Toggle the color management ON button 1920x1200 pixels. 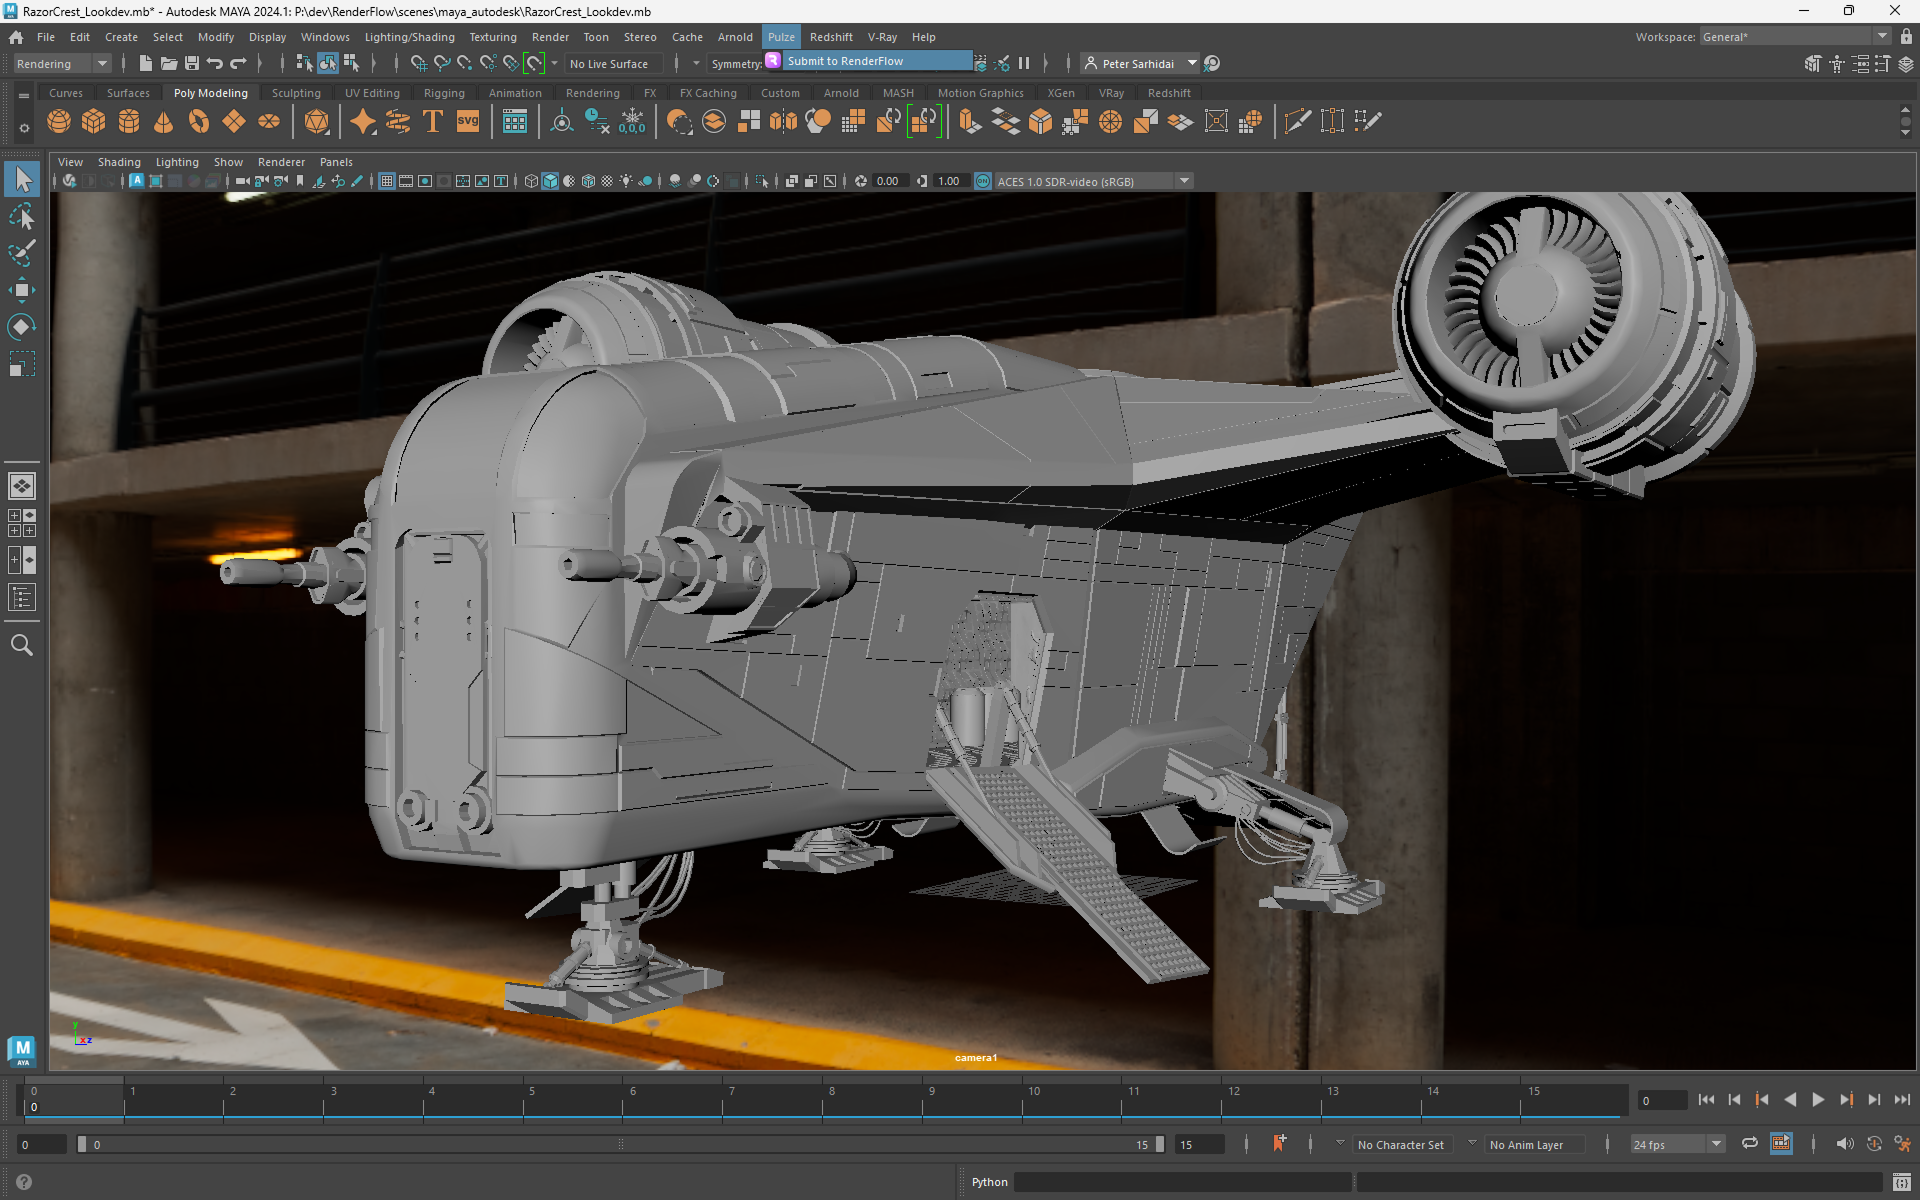point(983,181)
